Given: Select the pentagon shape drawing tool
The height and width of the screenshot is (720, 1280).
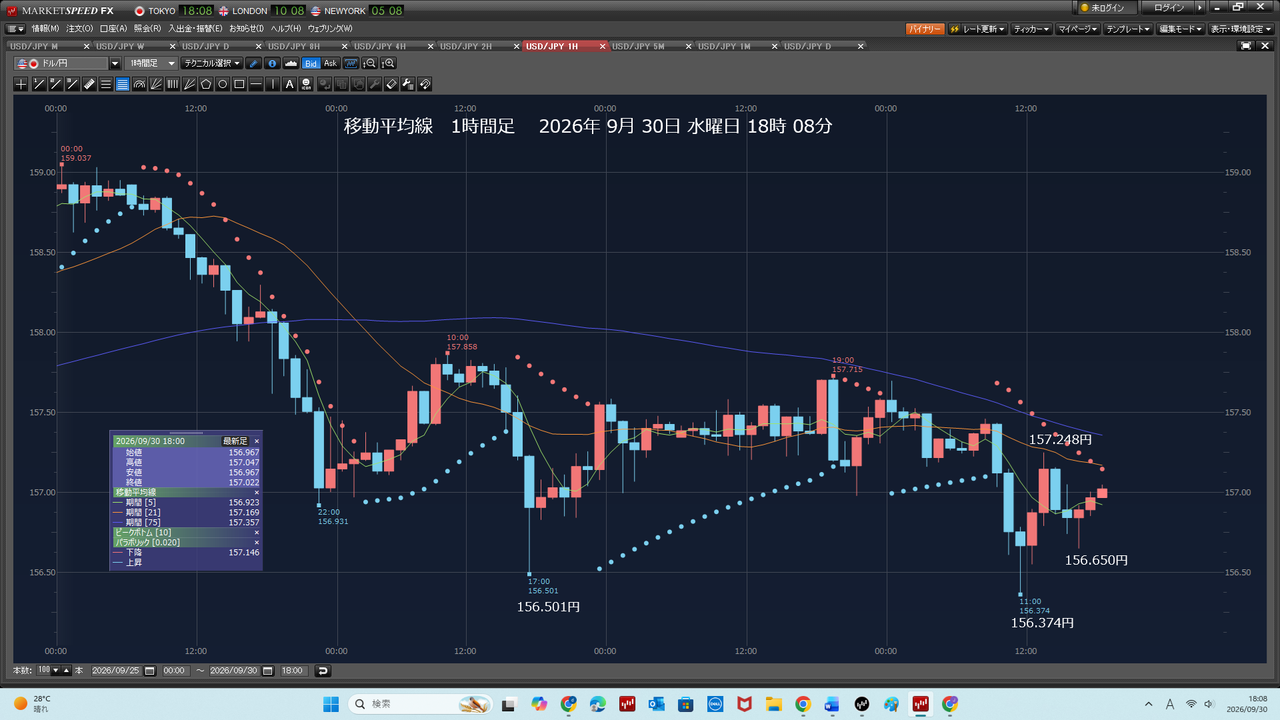Looking at the screenshot, I should 205,84.
